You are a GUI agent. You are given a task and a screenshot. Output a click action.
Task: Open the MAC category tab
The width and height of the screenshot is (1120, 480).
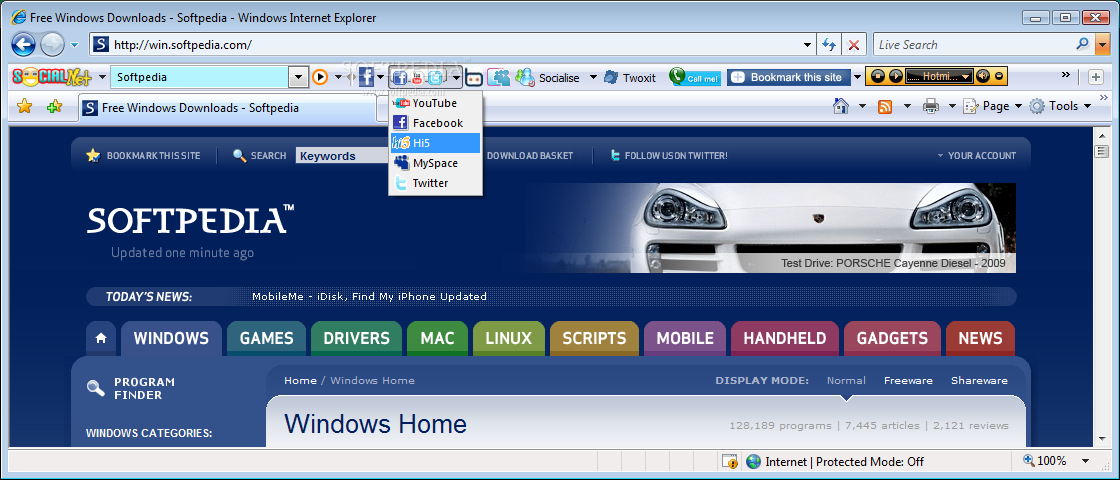click(x=437, y=339)
